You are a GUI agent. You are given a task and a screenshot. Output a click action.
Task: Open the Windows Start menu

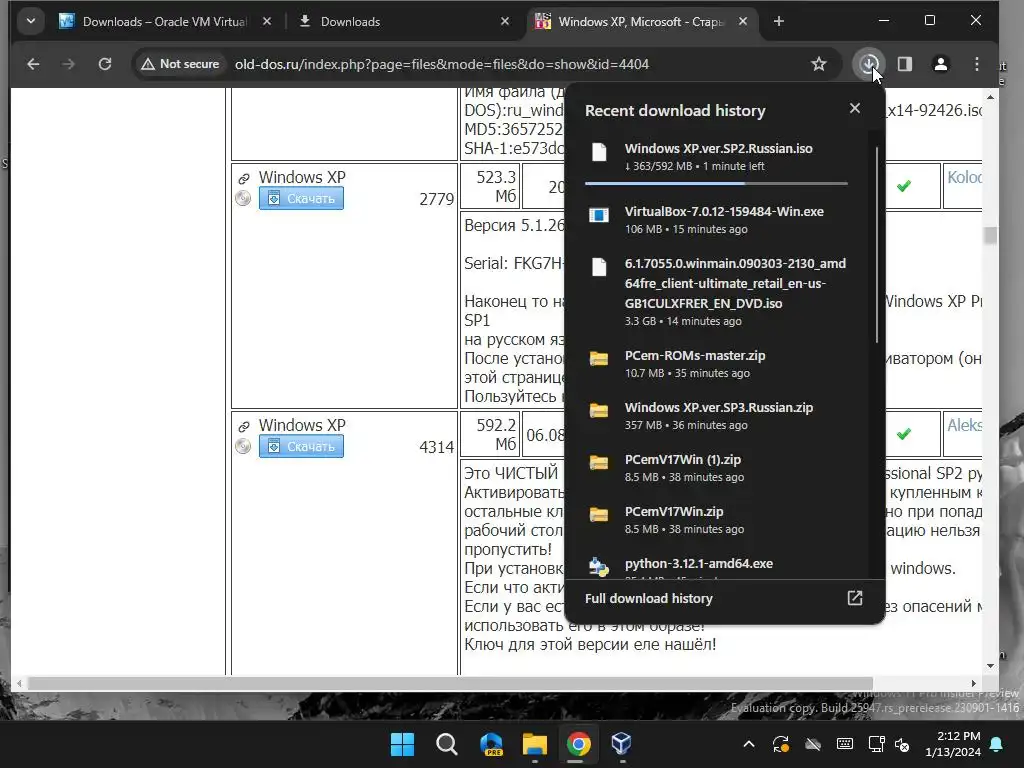(x=402, y=744)
